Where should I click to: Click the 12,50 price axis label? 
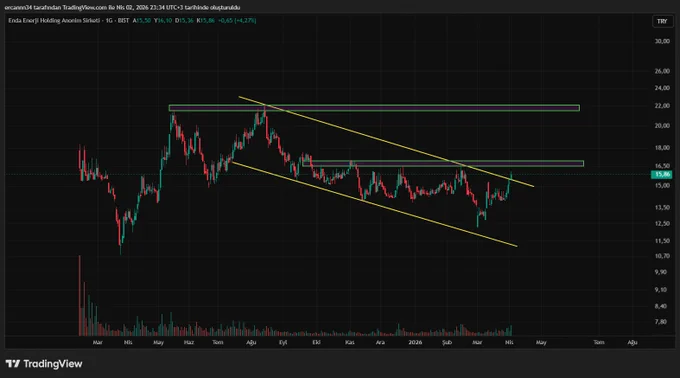[662, 224]
